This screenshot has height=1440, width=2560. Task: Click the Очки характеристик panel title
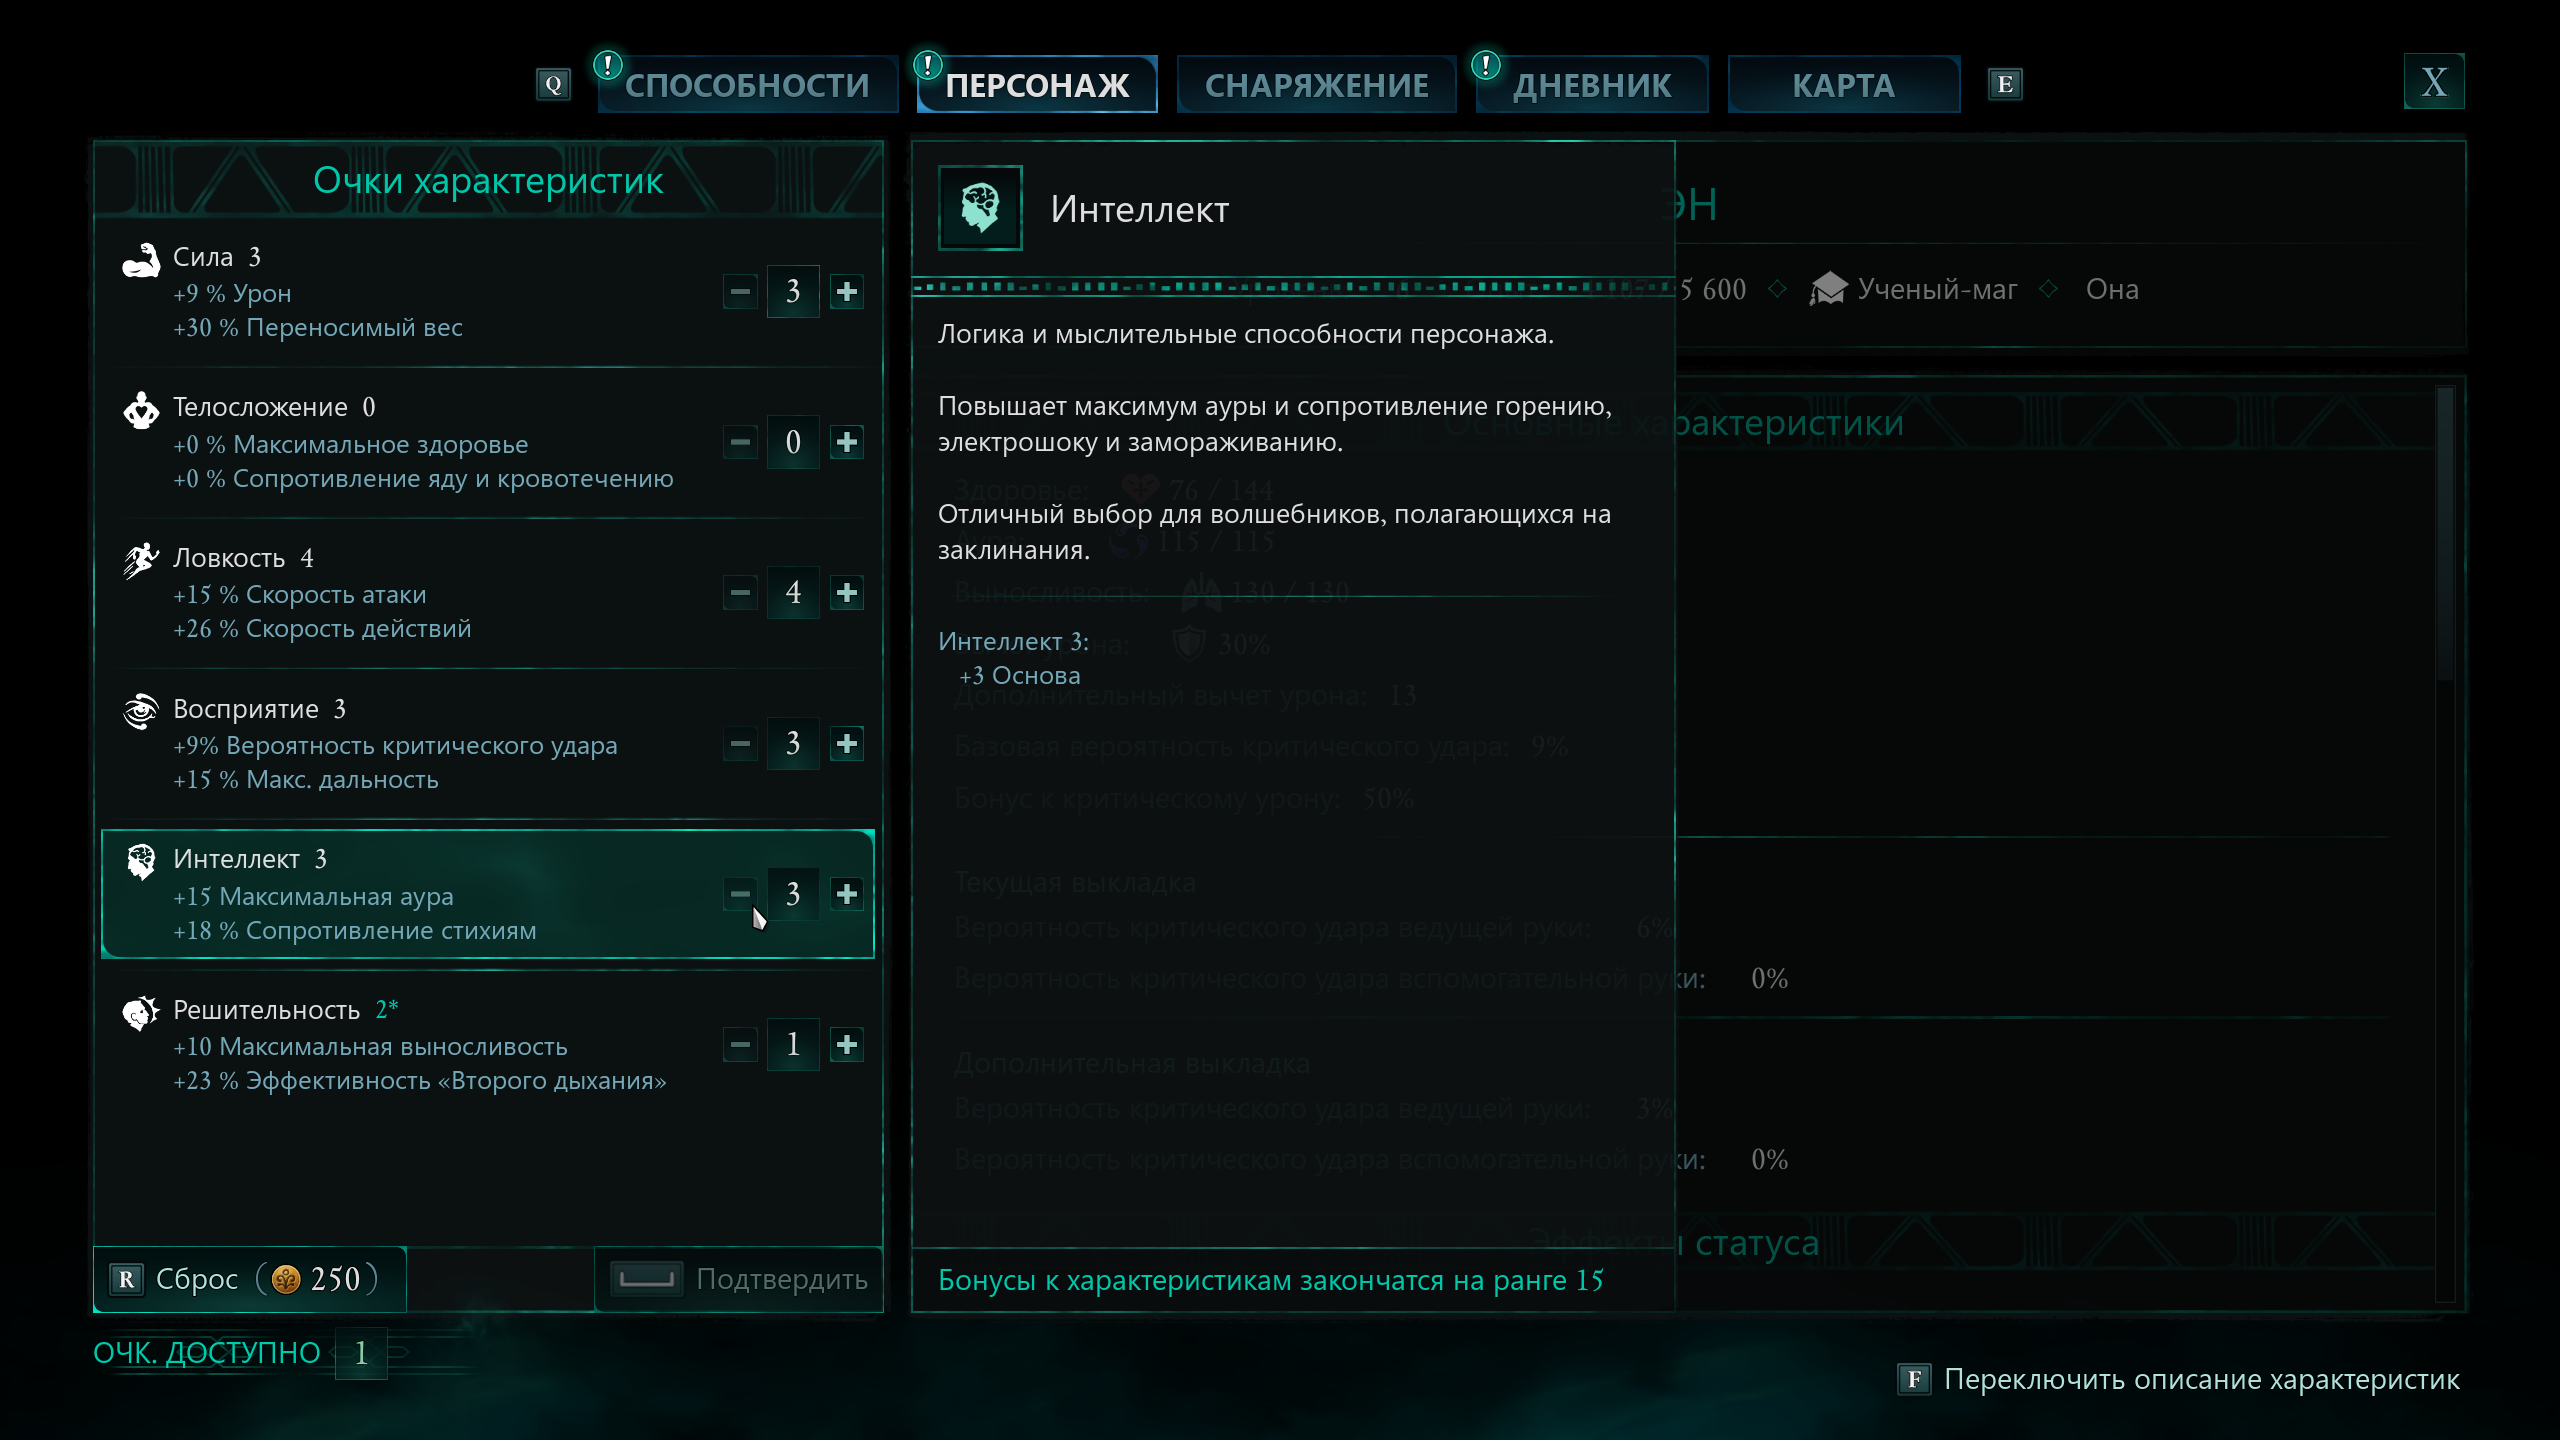pos(488,181)
